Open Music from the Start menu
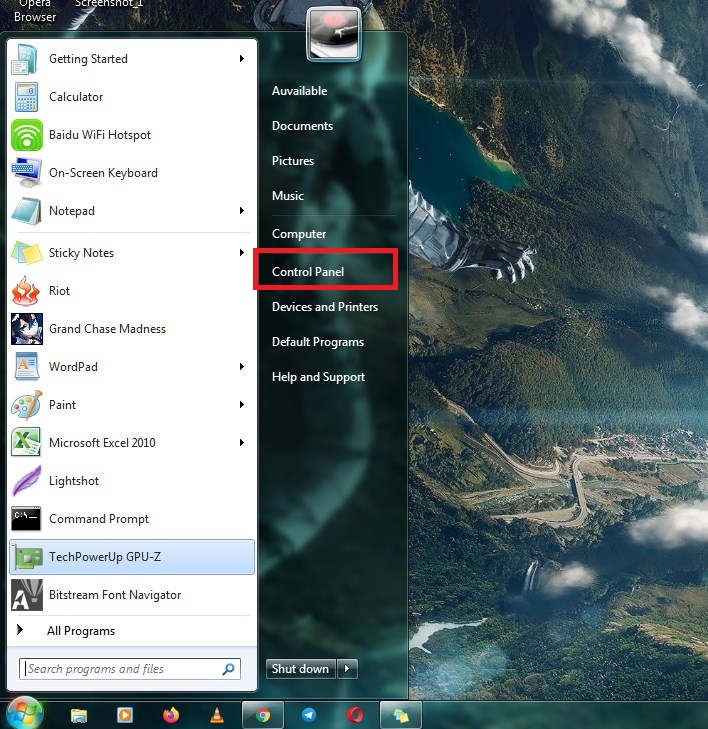The image size is (708, 729). click(288, 195)
